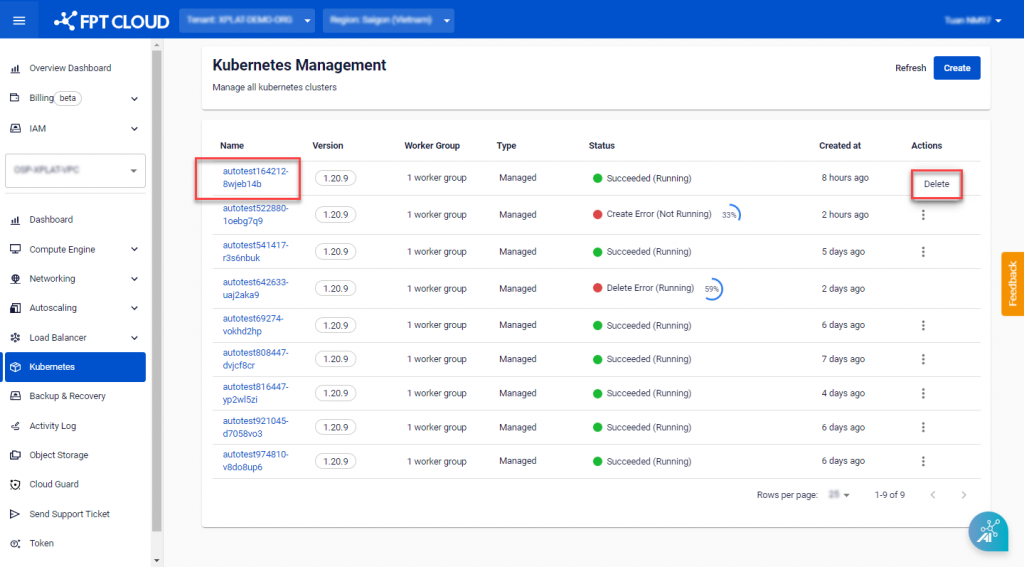Open the AI assistant floating icon
This screenshot has height=567, width=1024.
987,531
